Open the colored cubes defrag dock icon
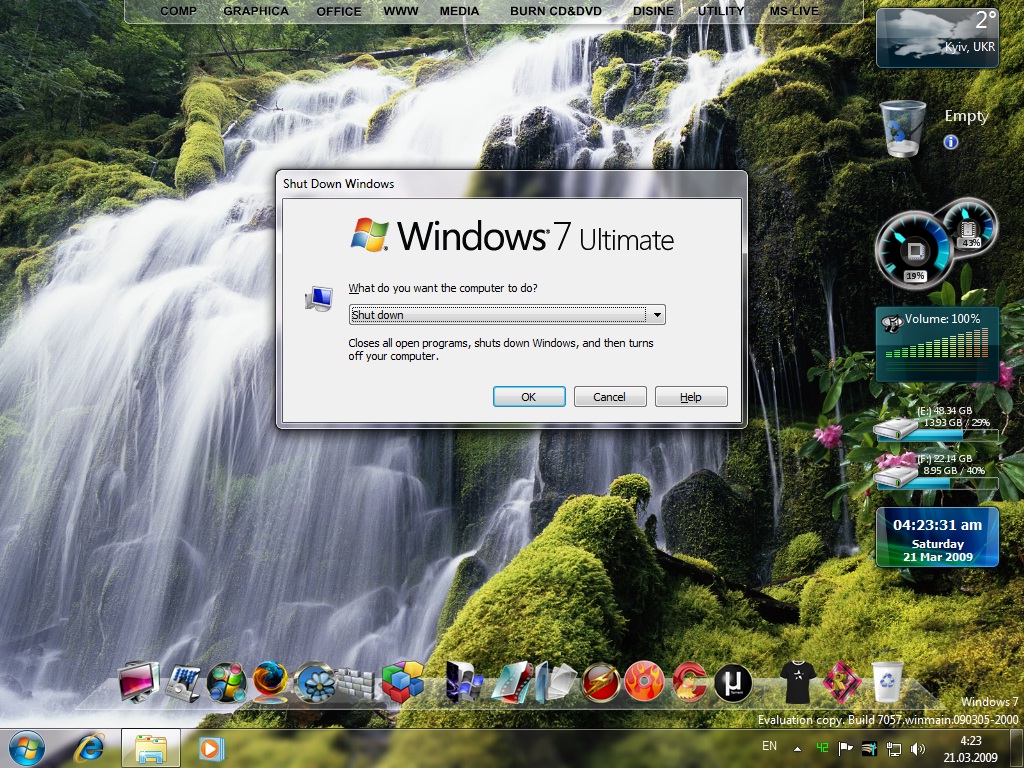Image resolution: width=1024 pixels, height=768 pixels. click(x=403, y=681)
